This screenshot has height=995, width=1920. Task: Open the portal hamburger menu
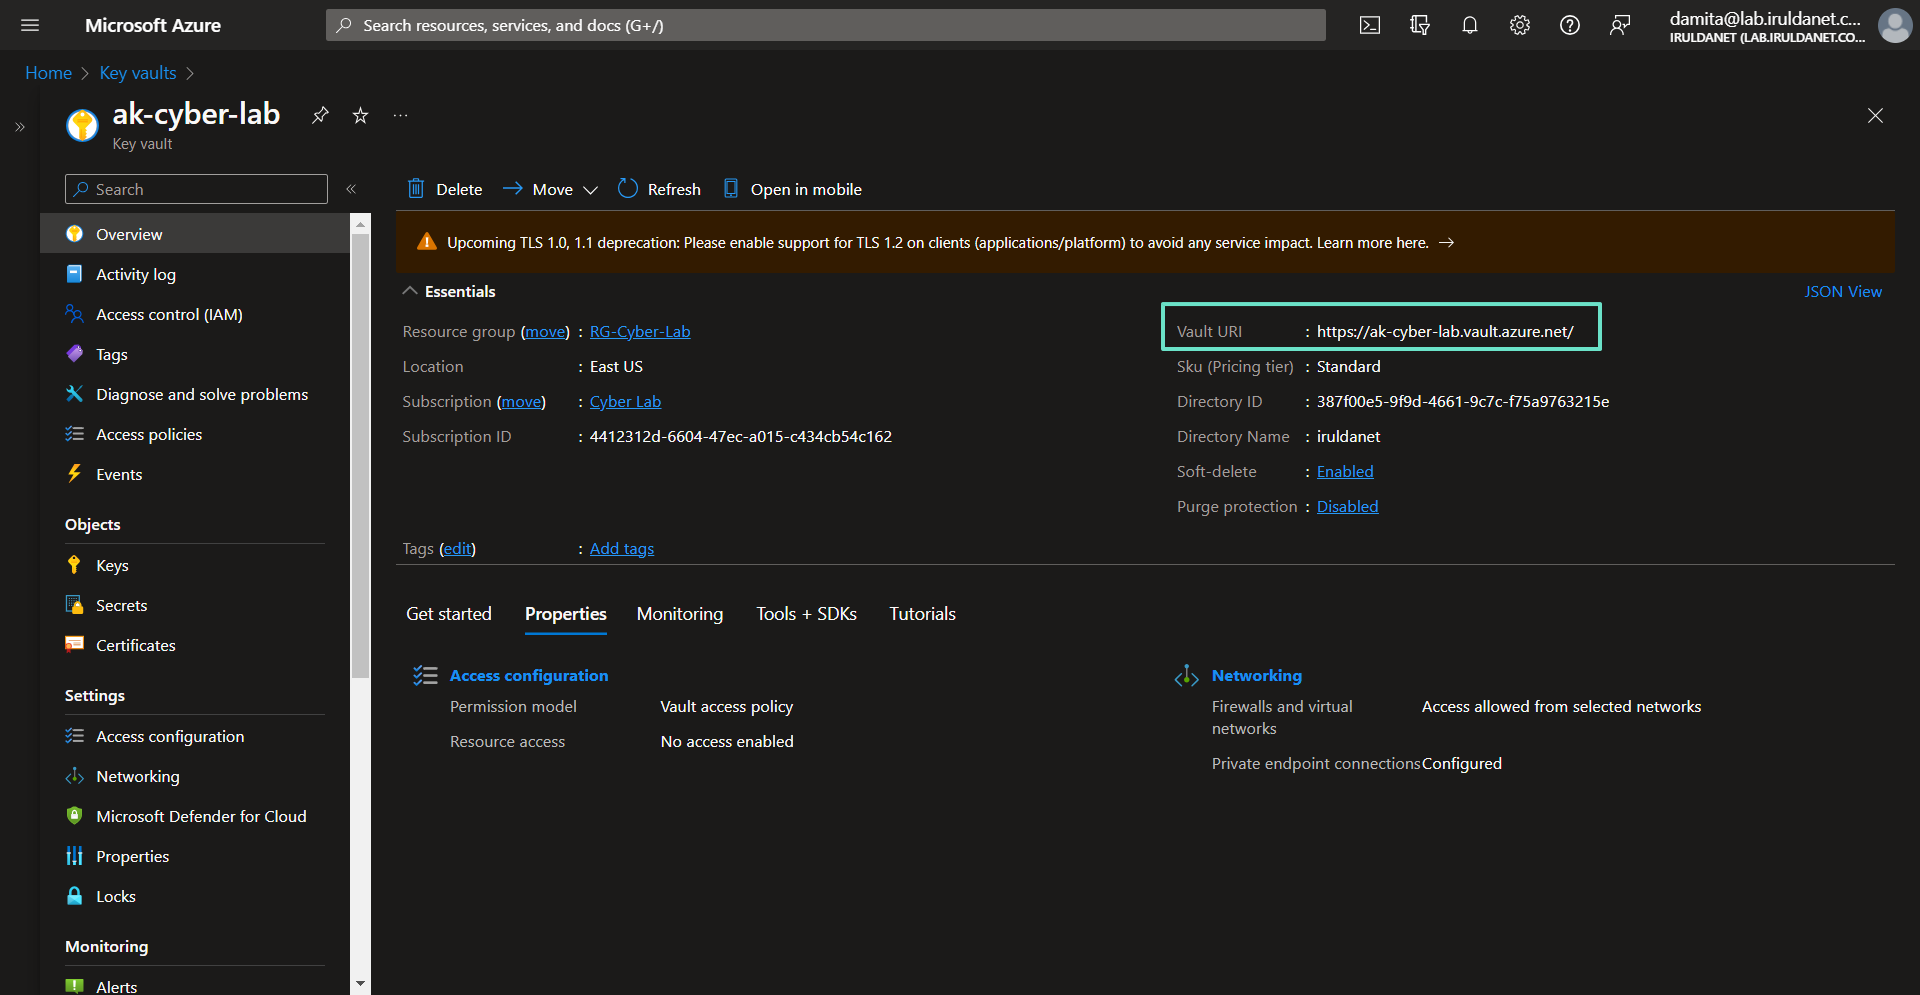[30, 25]
